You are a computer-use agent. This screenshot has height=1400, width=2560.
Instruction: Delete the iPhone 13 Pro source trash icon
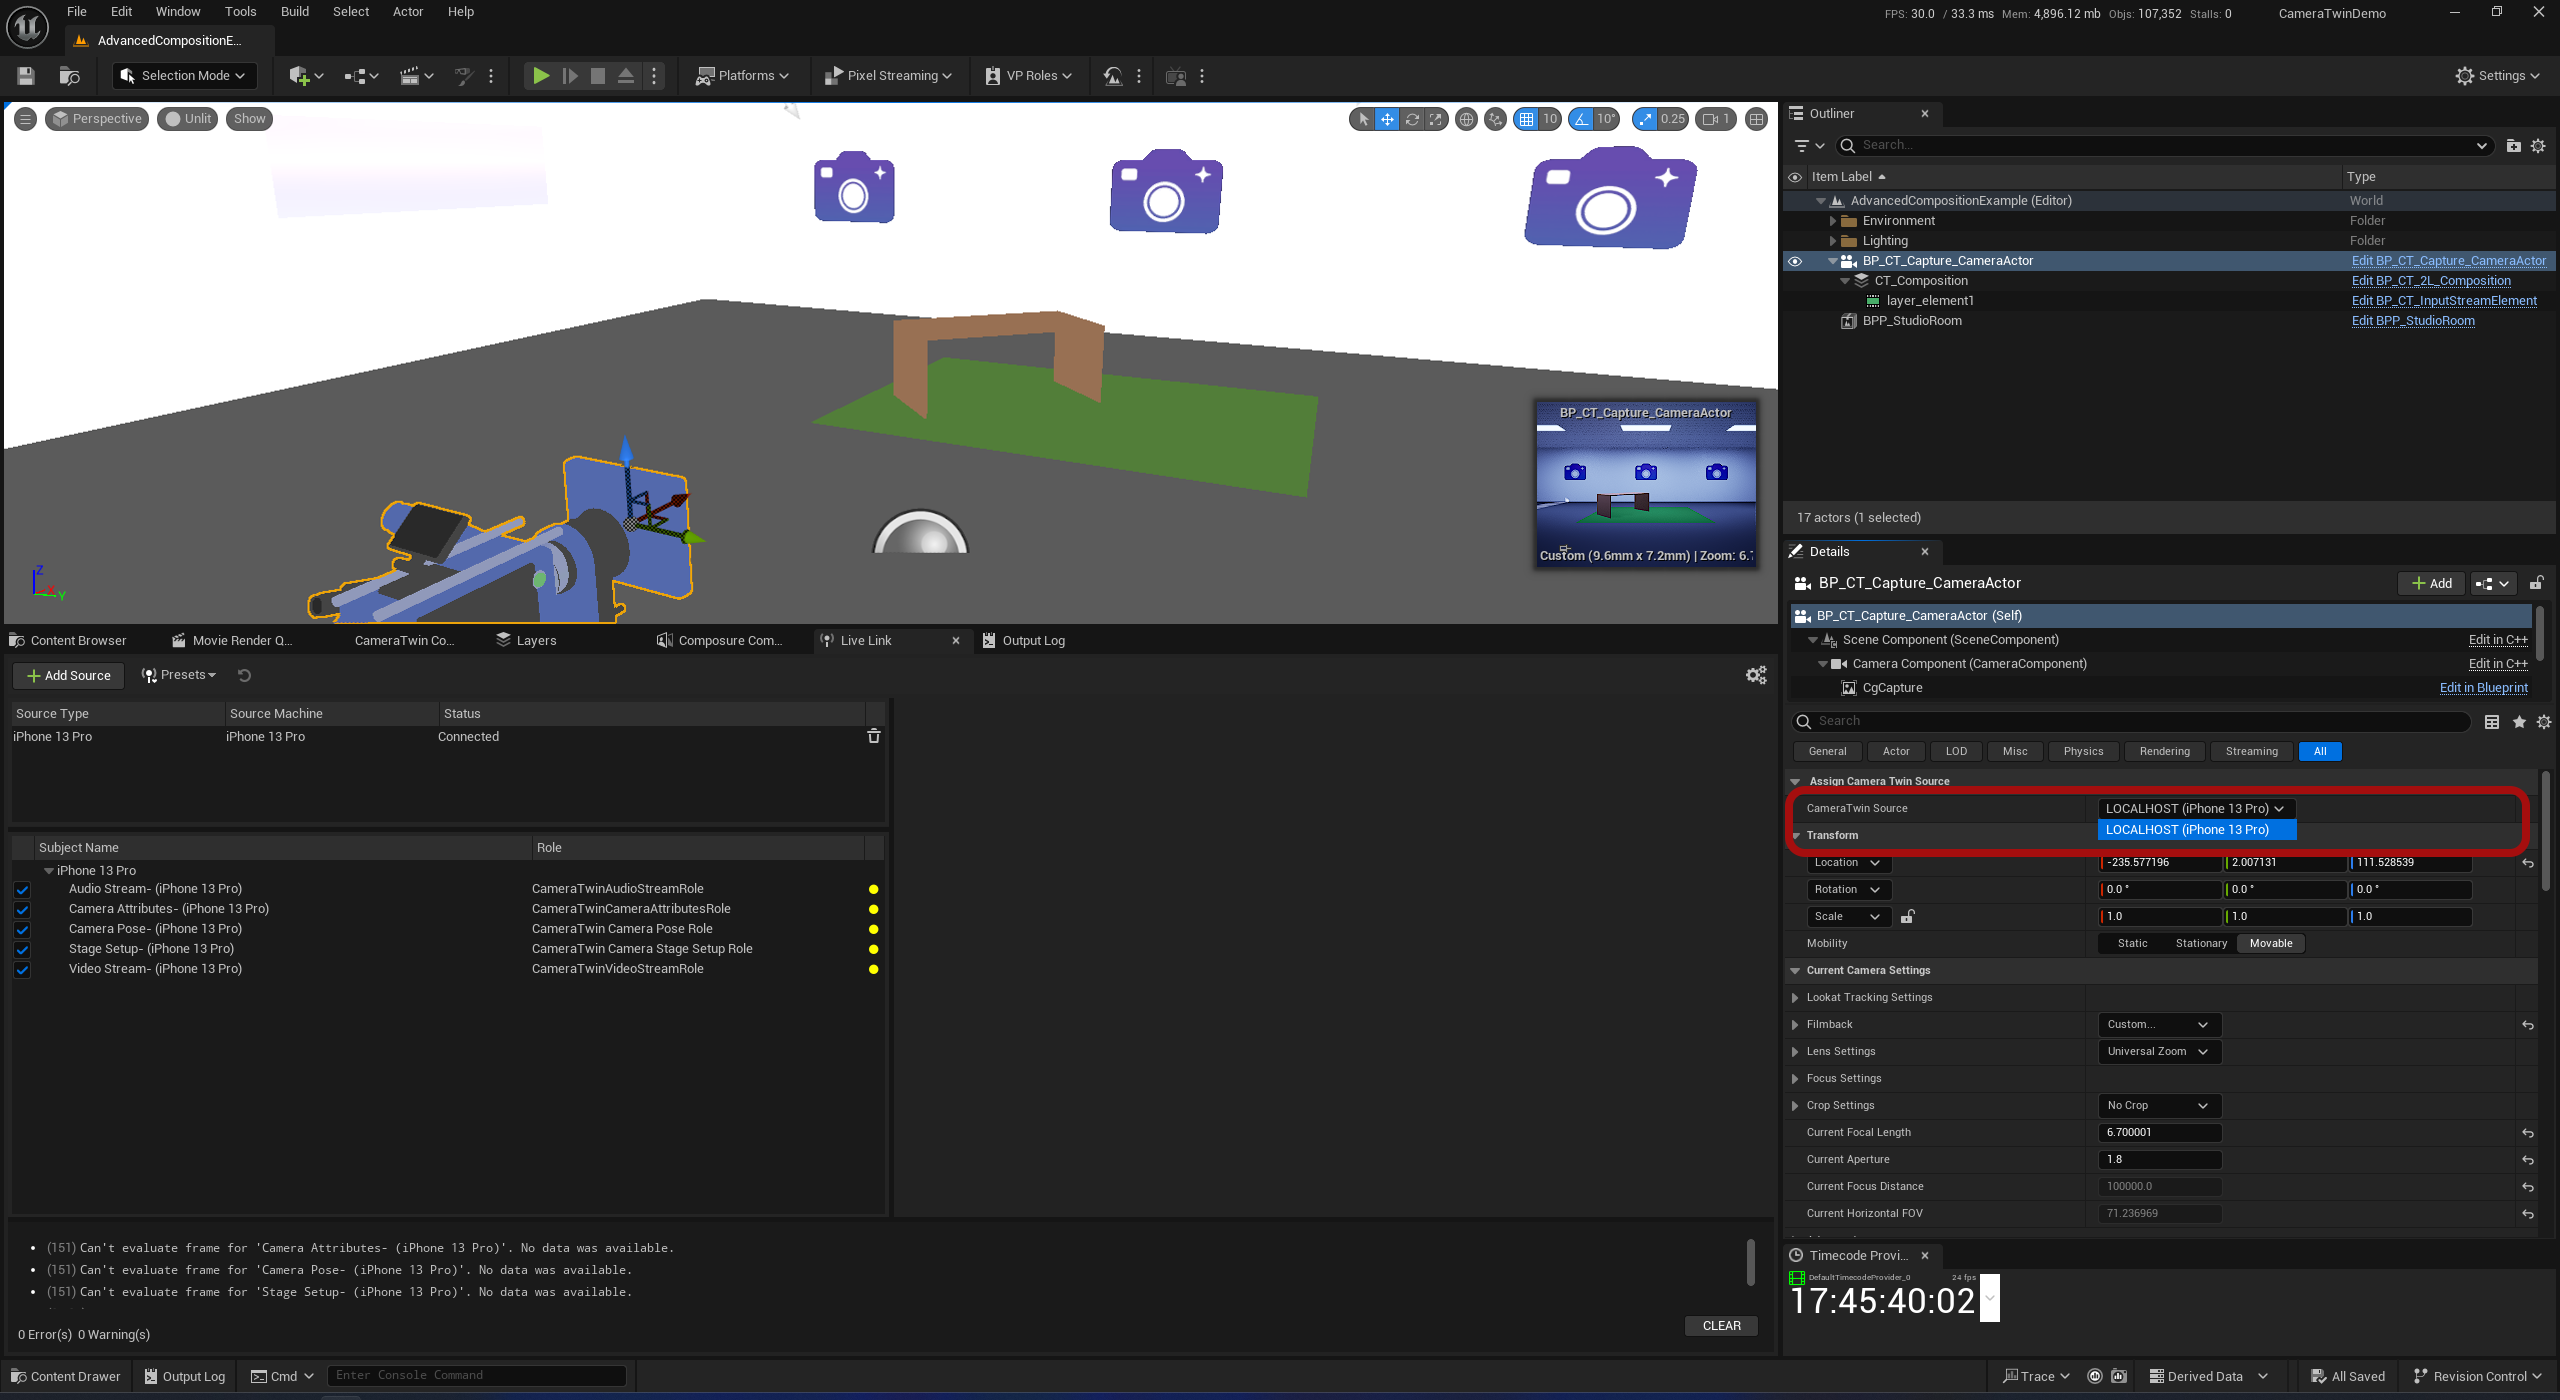point(873,736)
